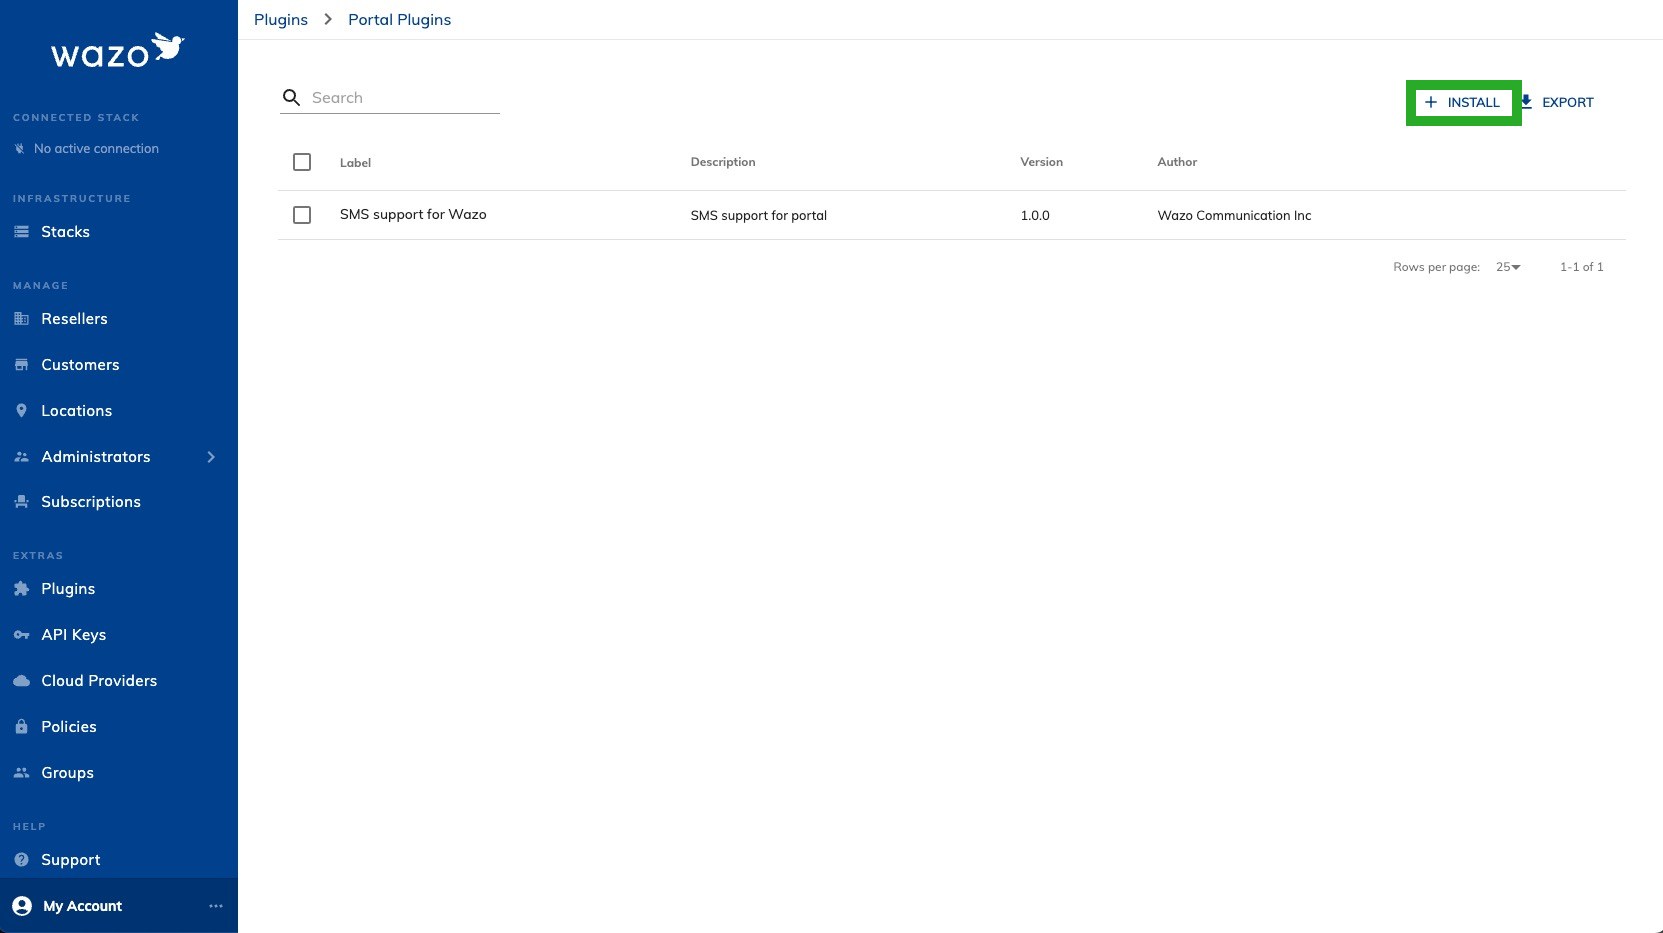Click version 1.0.0 cell
This screenshot has width=1663, height=933.
point(1035,216)
